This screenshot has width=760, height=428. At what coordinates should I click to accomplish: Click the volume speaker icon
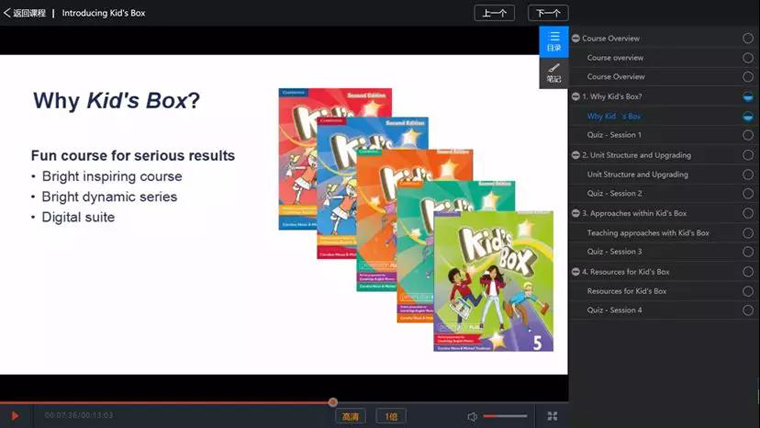[x=472, y=416]
